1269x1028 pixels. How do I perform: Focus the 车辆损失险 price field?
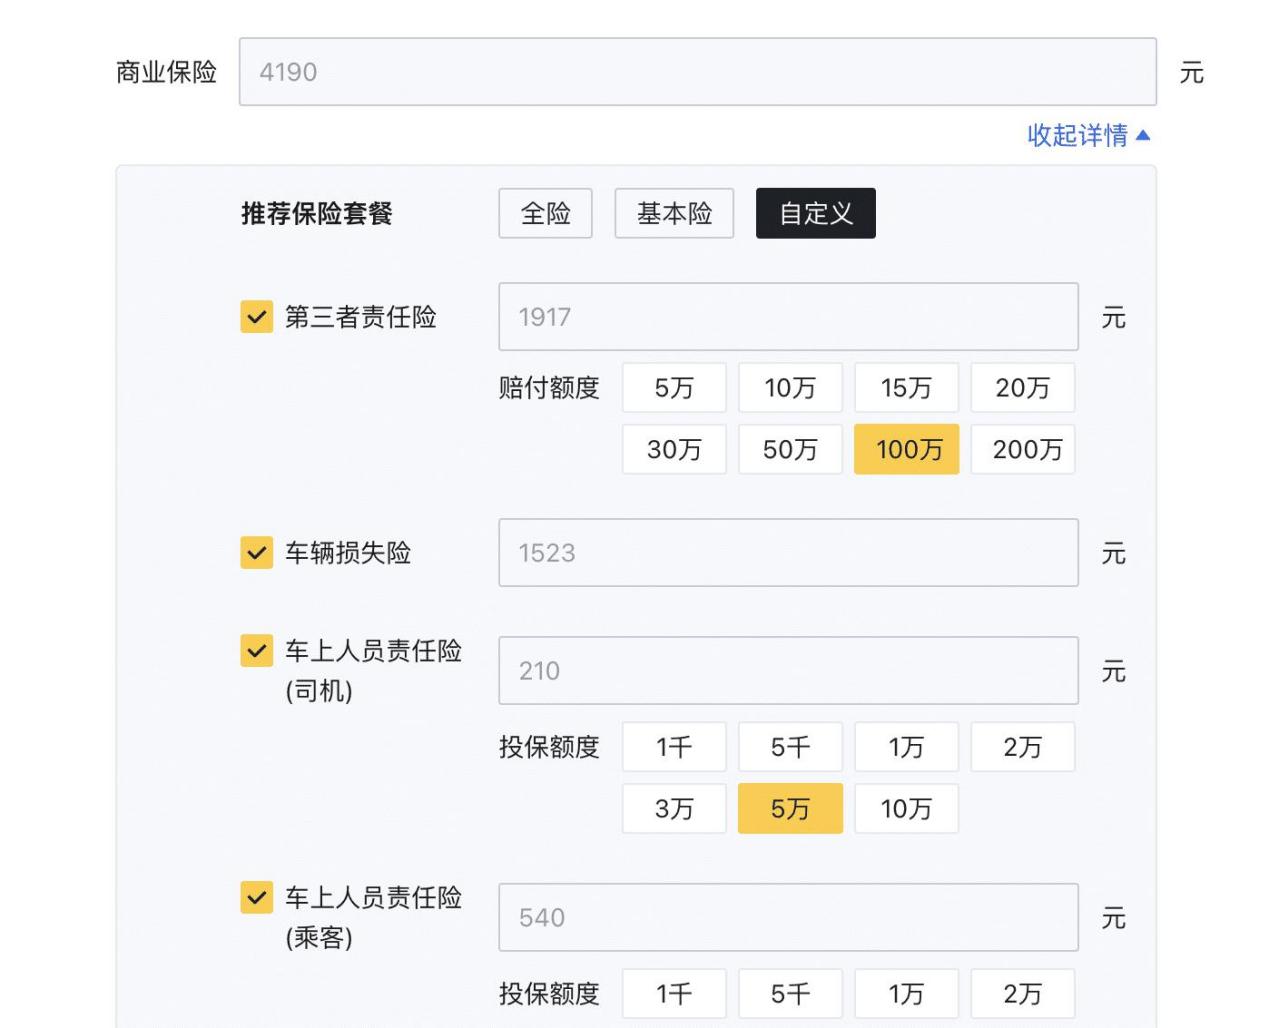click(x=788, y=552)
